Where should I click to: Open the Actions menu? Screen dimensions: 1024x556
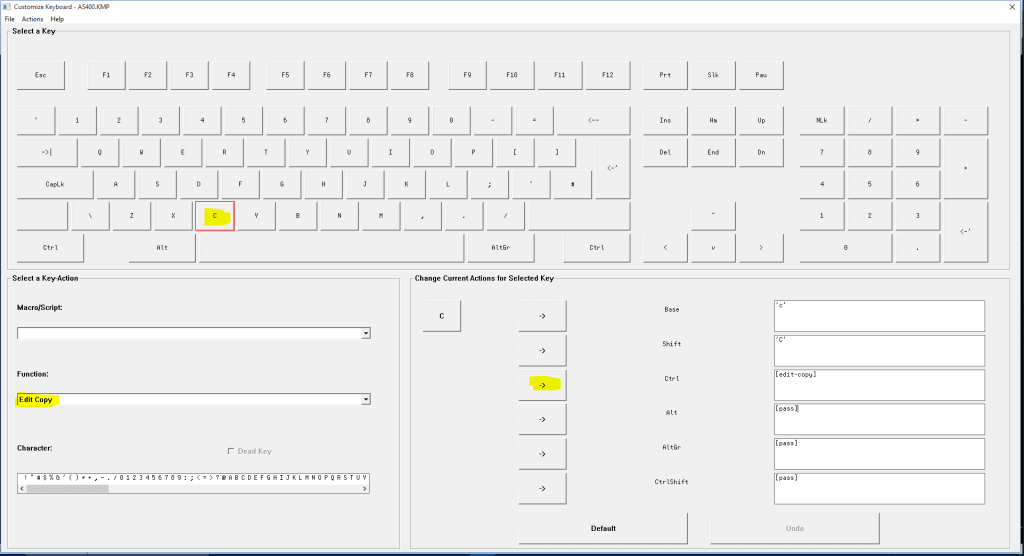point(33,19)
